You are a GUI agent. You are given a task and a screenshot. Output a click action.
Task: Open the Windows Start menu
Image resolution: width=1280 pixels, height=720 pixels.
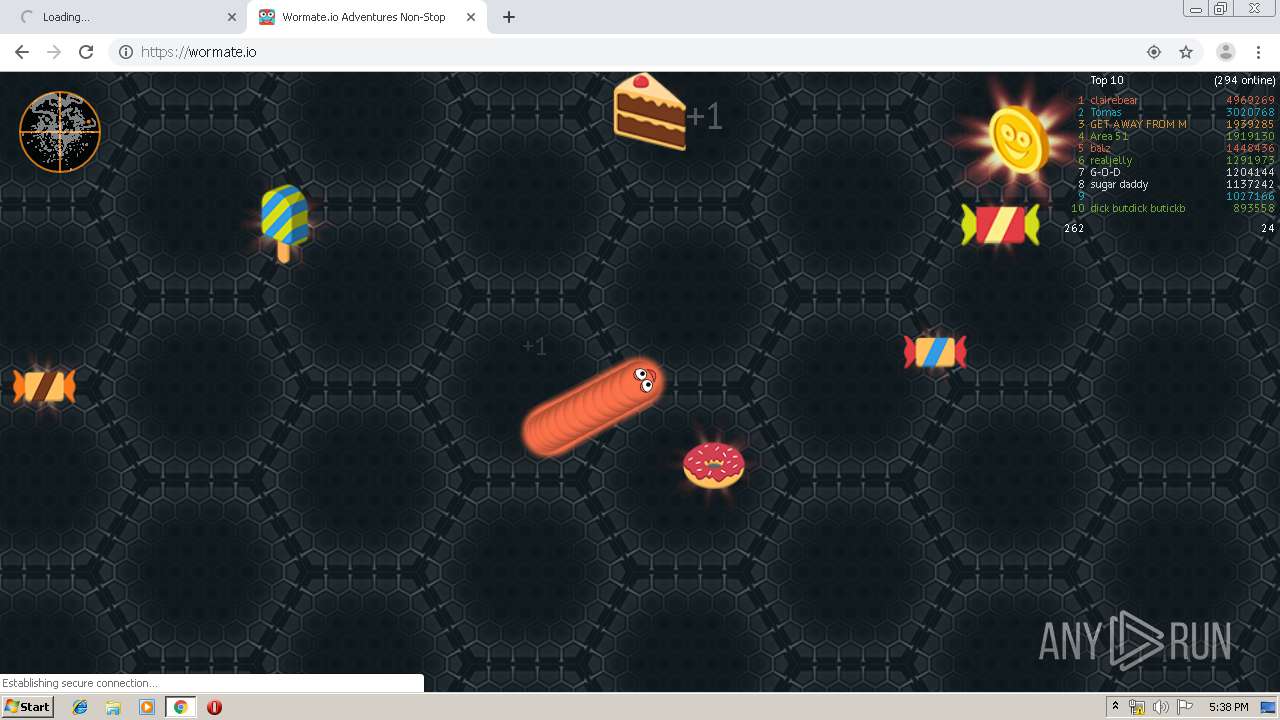pos(28,707)
